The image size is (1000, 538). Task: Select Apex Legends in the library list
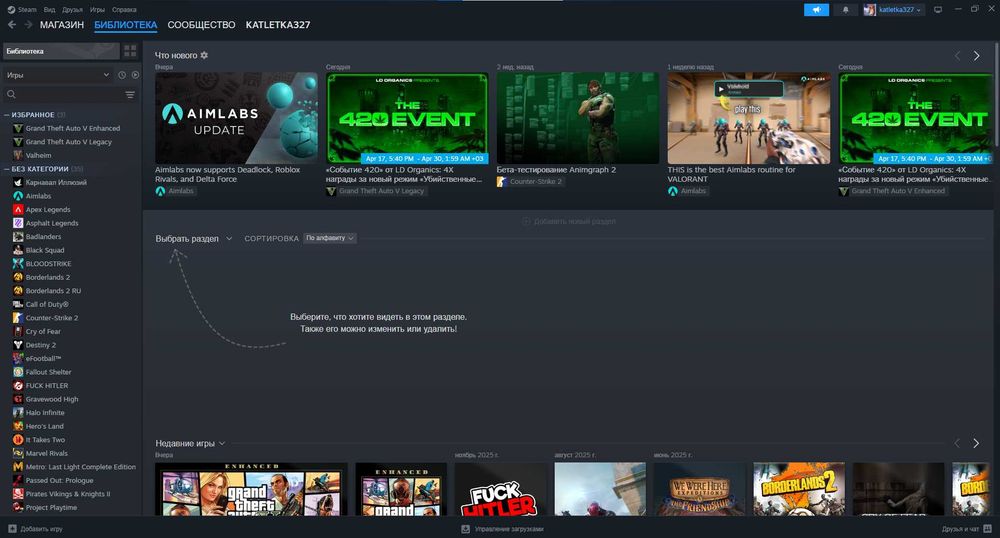(48, 209)
